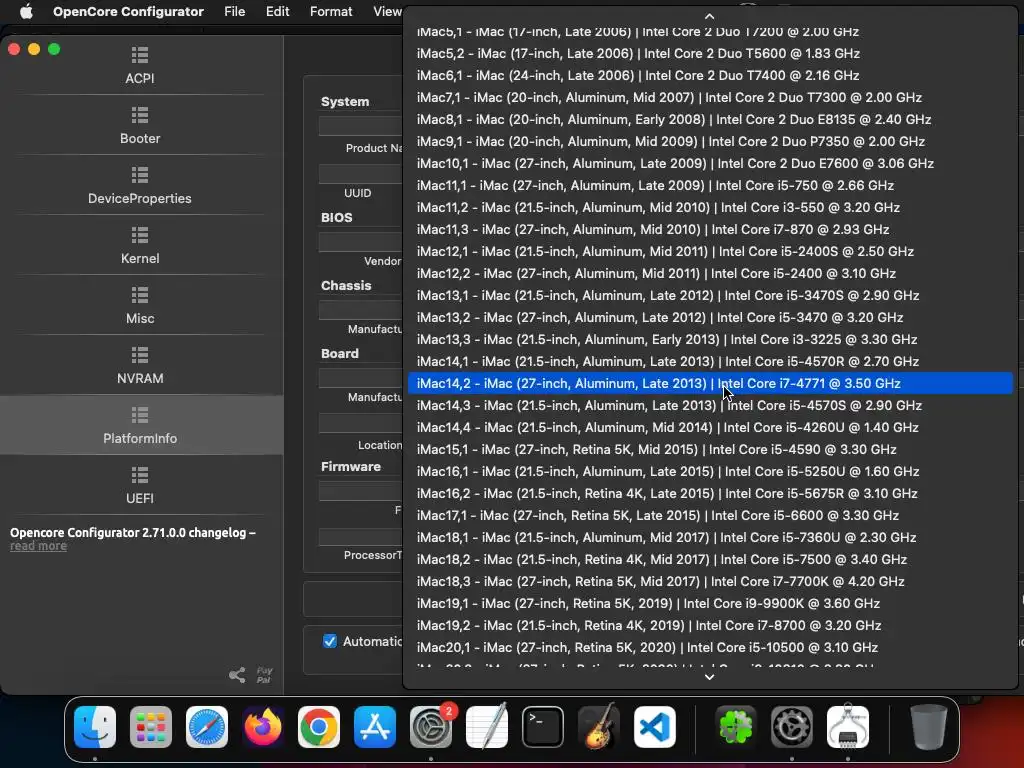1024x768 pixels.
Task: Click the PayPal donate icon
Action: (x=264, y=675)
